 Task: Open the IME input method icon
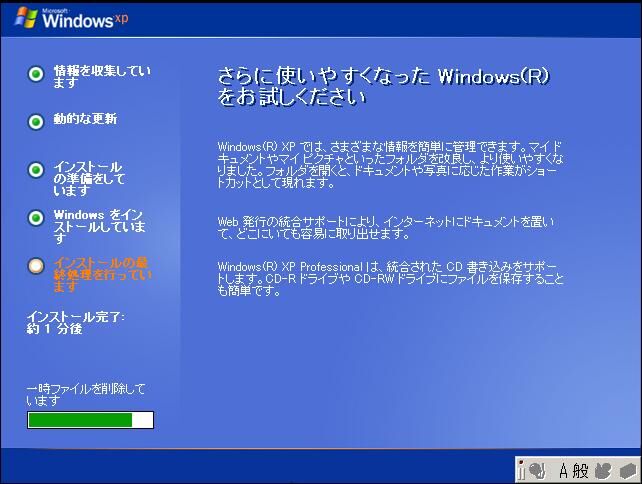pyautogui.click(x=536, y=468)
